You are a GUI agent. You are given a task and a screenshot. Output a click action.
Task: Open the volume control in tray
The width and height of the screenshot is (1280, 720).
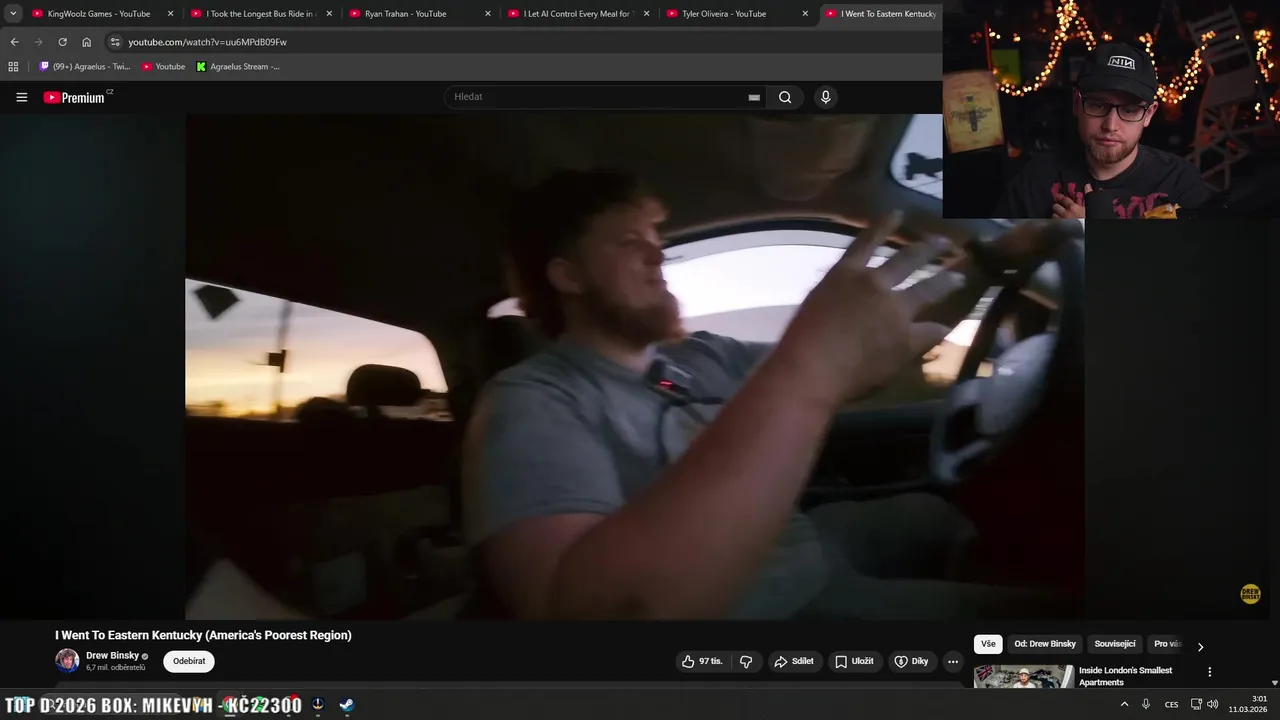(x=1212, y=704)
